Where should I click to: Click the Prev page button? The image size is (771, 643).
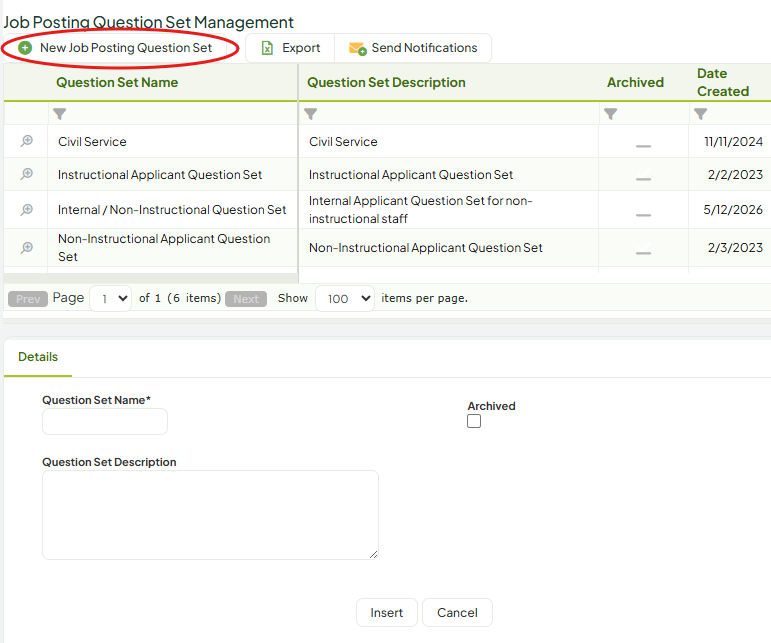28,299
